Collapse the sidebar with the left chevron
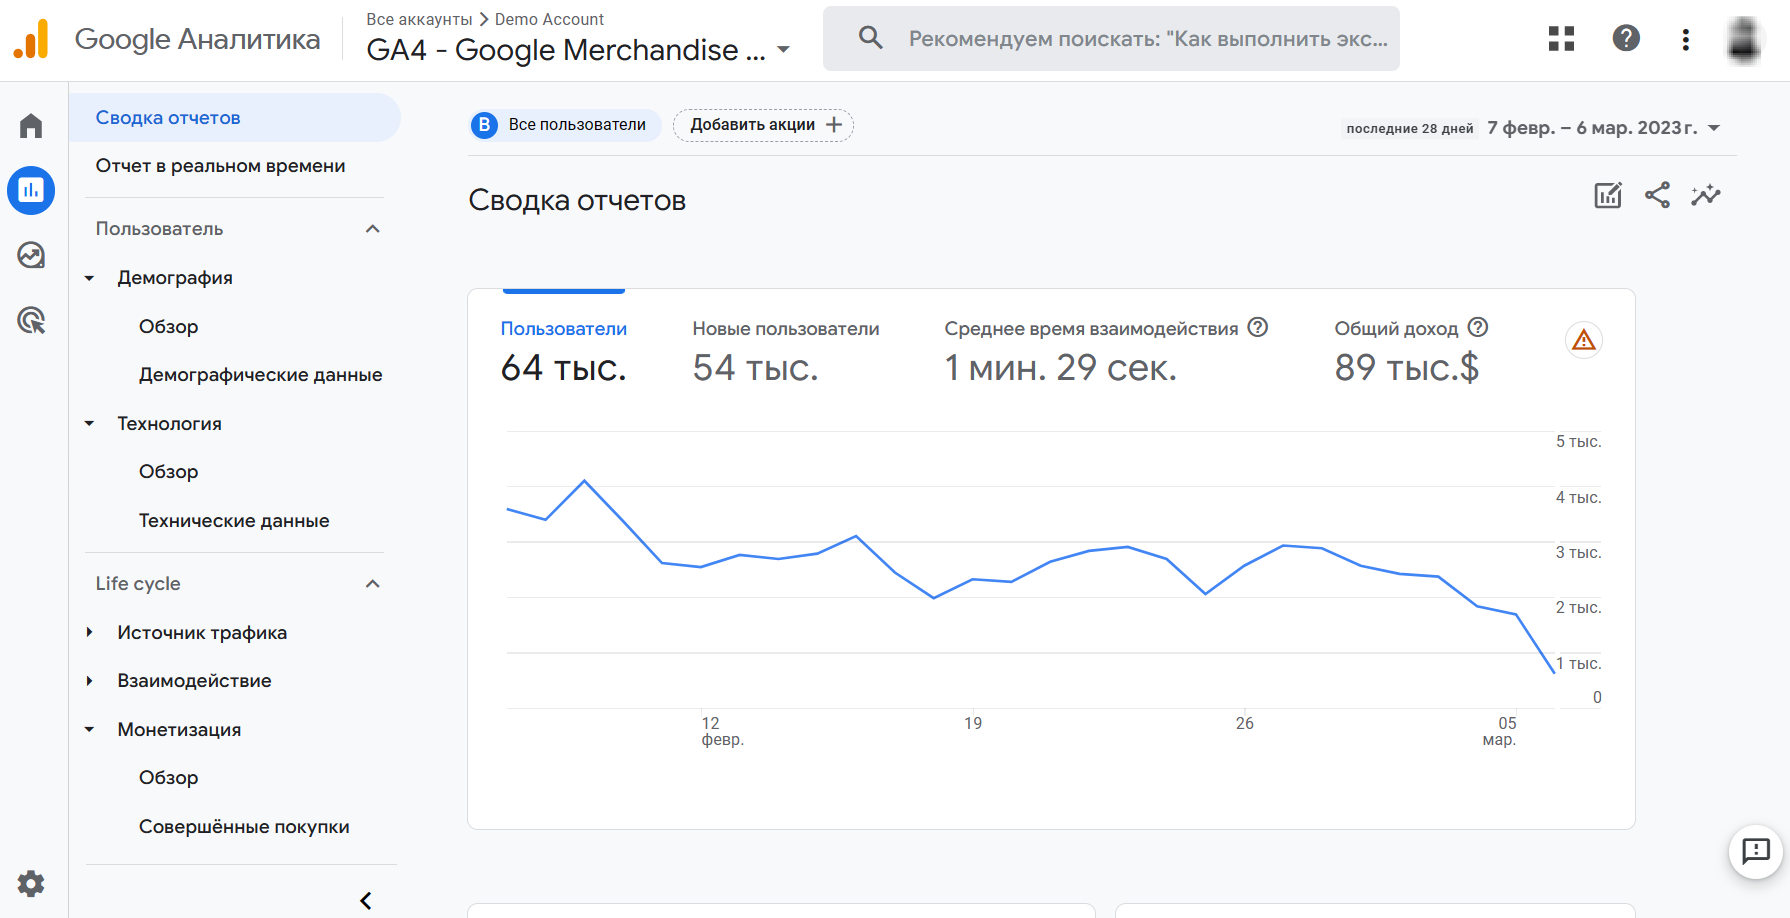This screenshot has width=1790, height=918. (366, 901)
